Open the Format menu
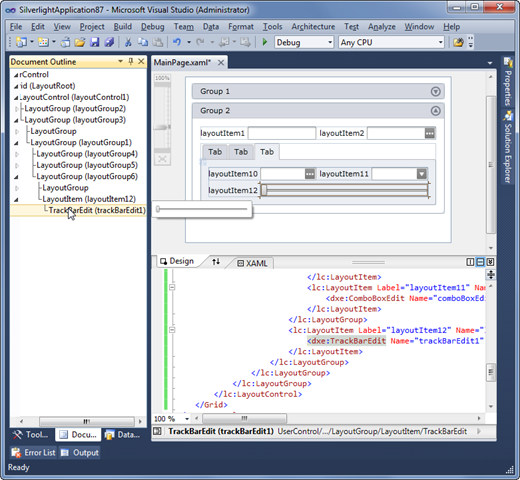The width and height of the screenshot is (520, 480). (241, 27)
